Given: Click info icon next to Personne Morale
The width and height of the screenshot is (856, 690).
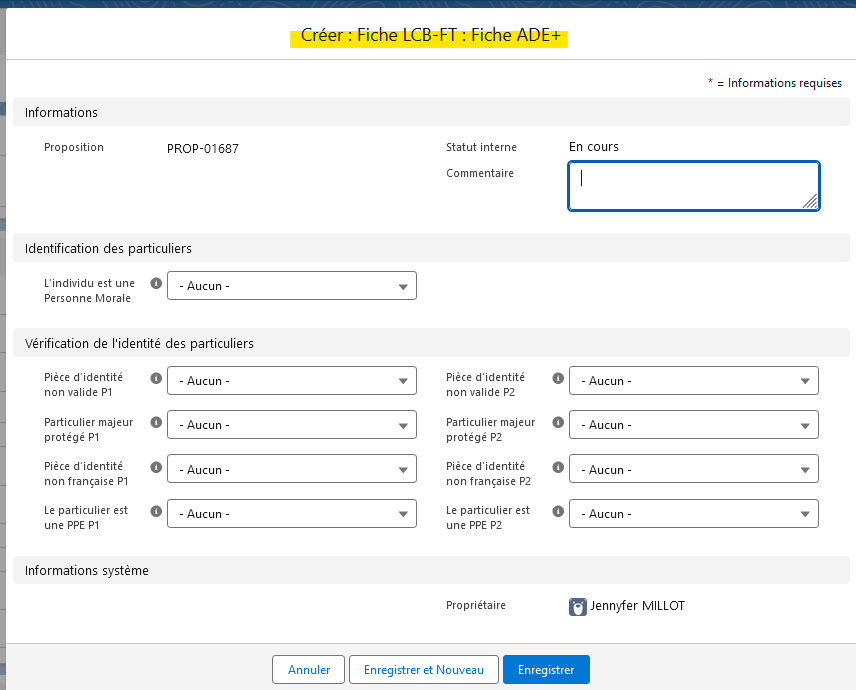Looking at the screenshot, I should [156, 284].
